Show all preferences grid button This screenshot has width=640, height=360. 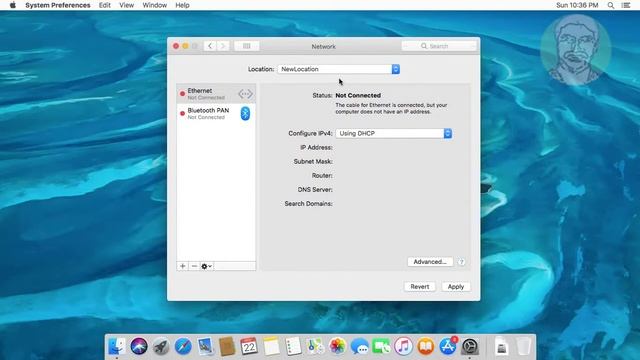(247, 46)
